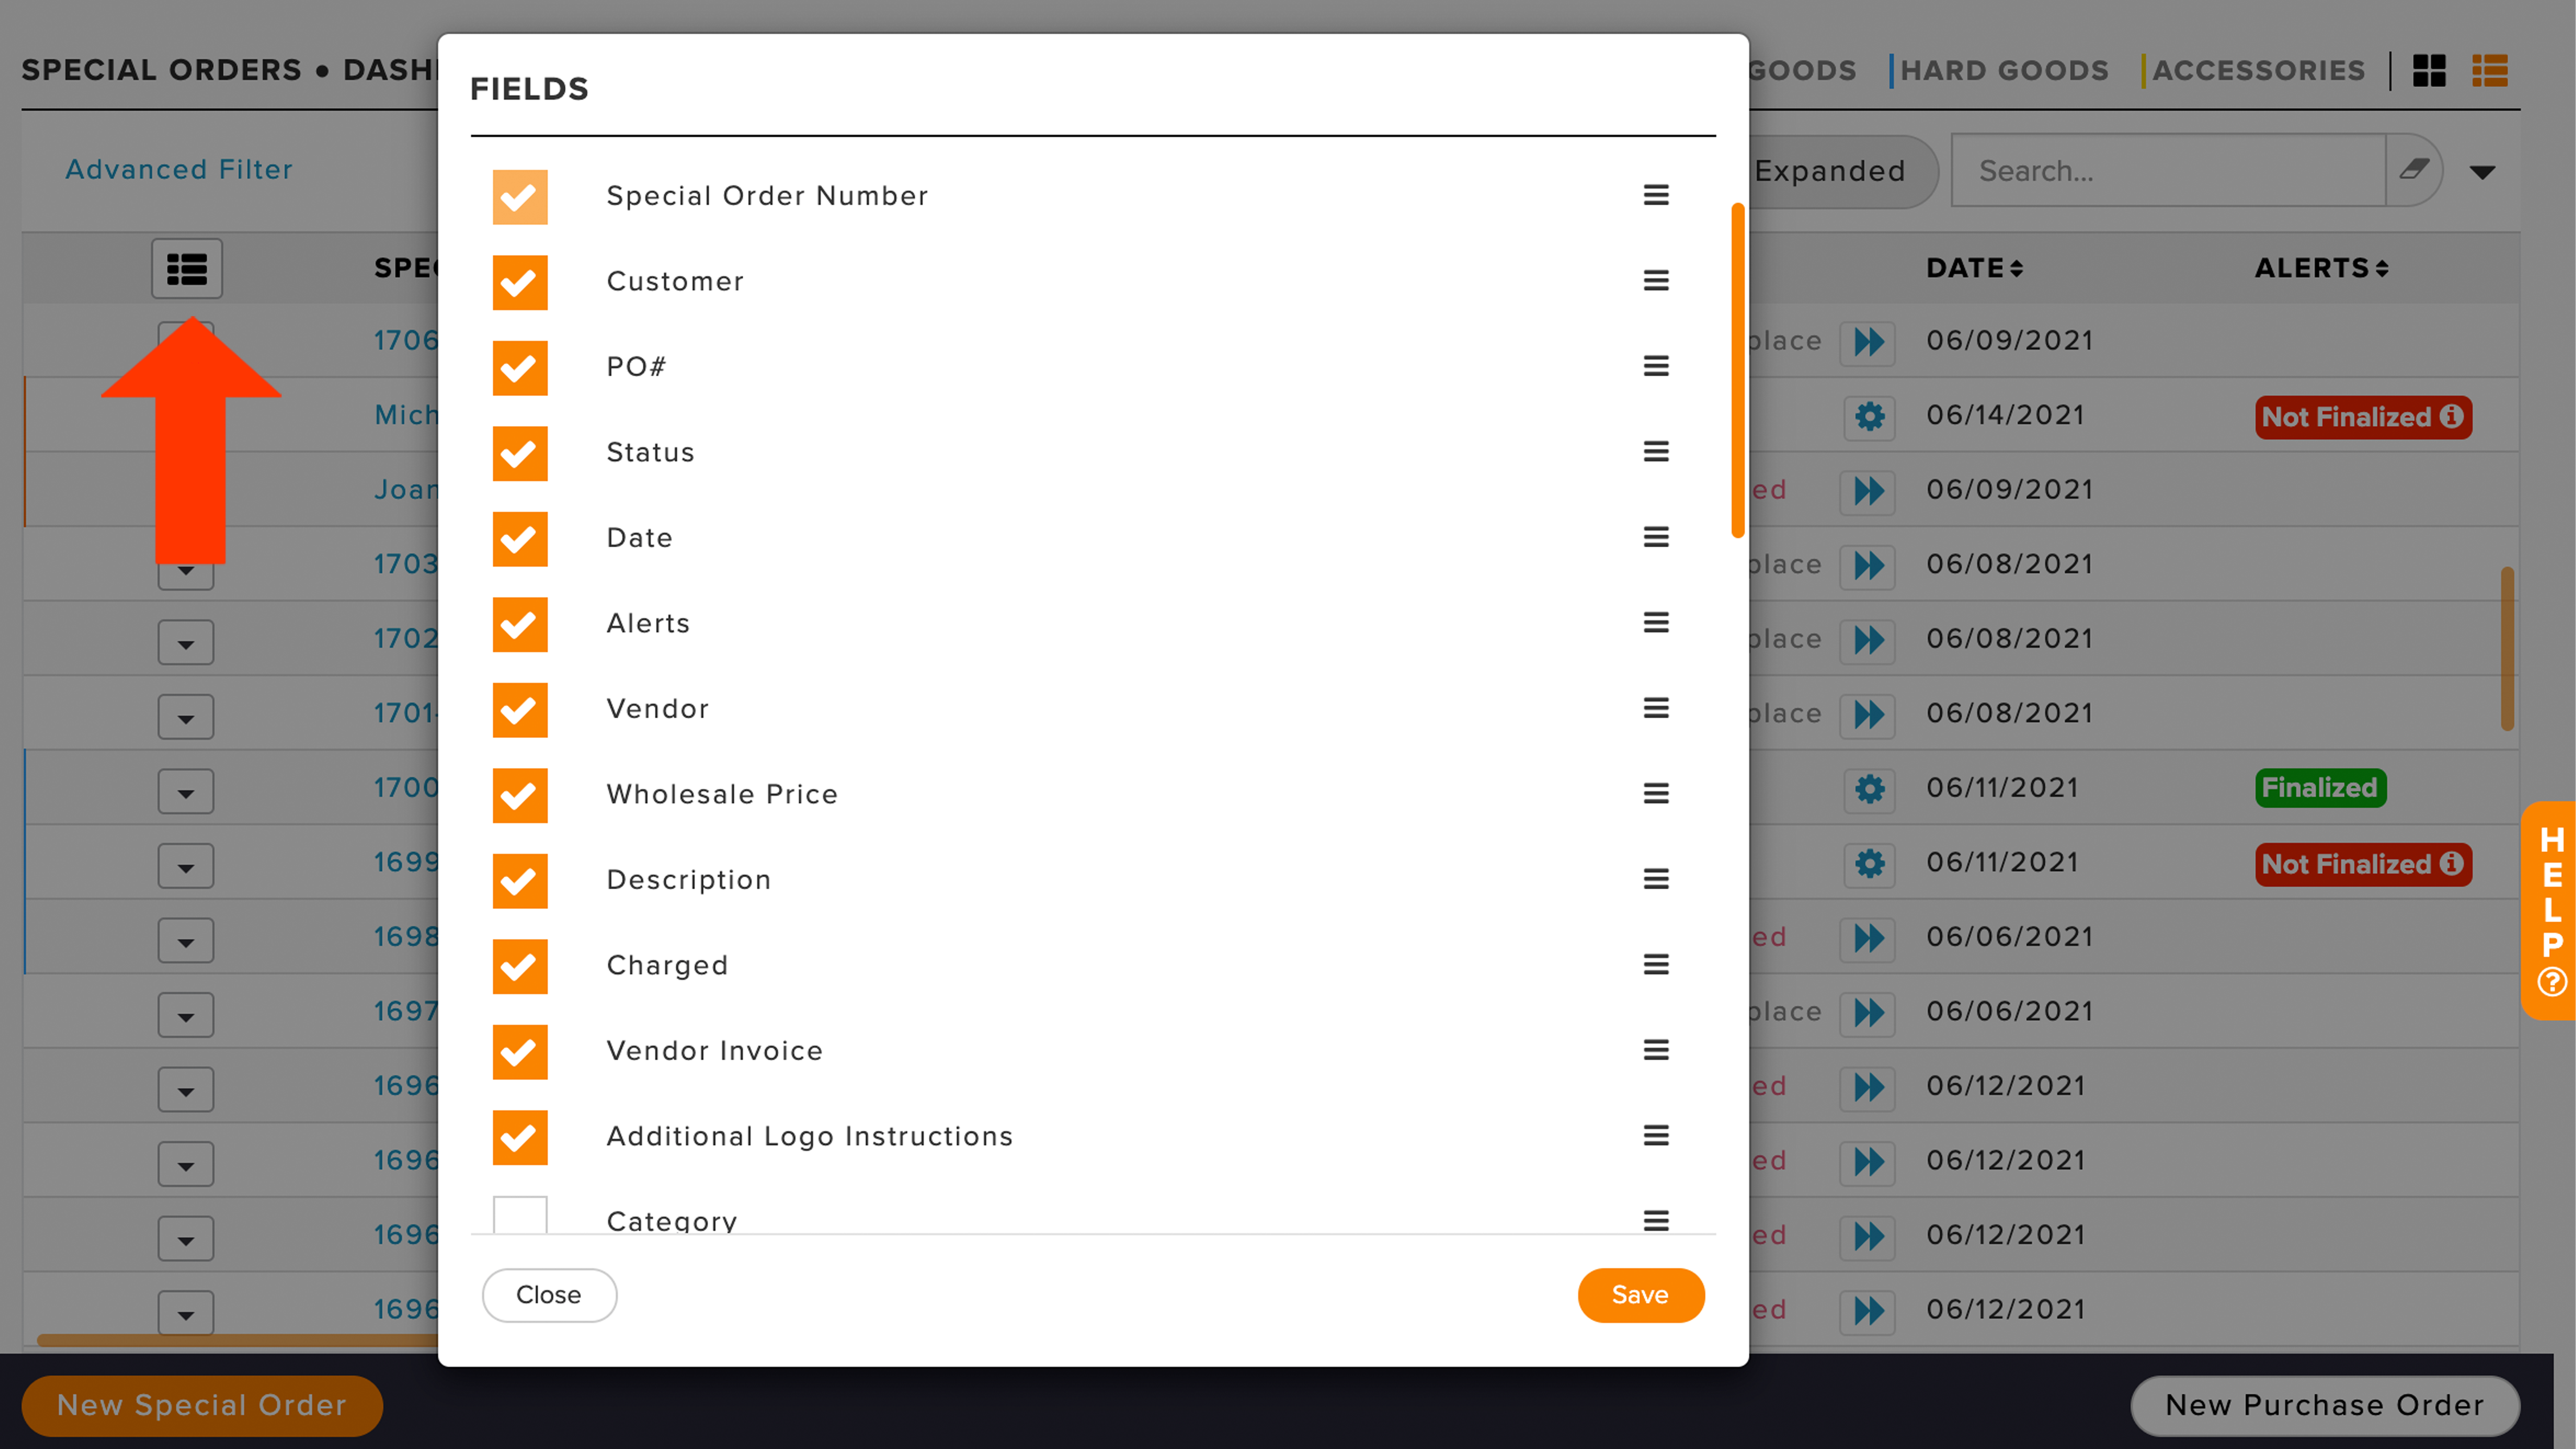The width and height of the screenshot is (2576, 1449).
Task: Uncheck the Vendor field checkbox
Action: (520, 709)
